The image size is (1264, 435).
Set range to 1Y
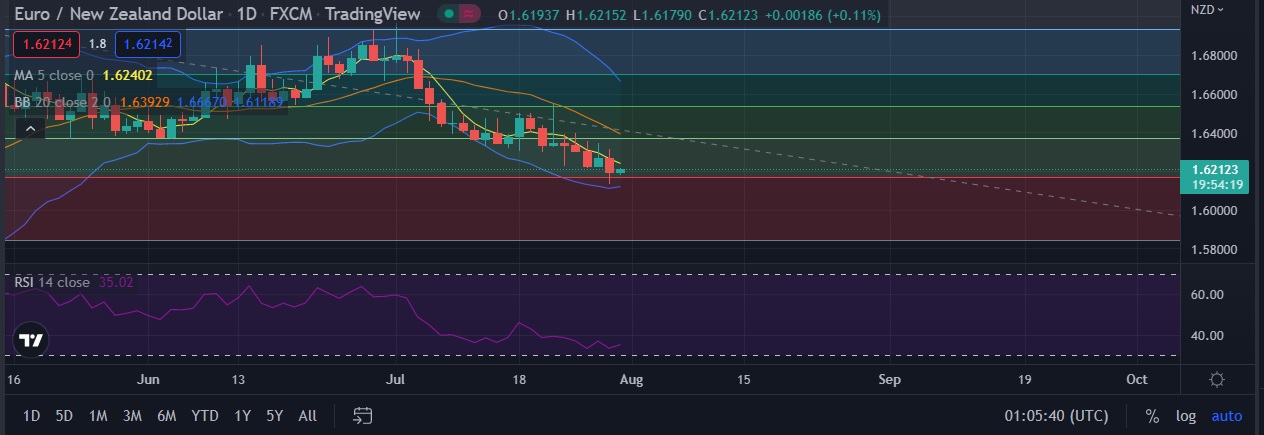(242, 415)
